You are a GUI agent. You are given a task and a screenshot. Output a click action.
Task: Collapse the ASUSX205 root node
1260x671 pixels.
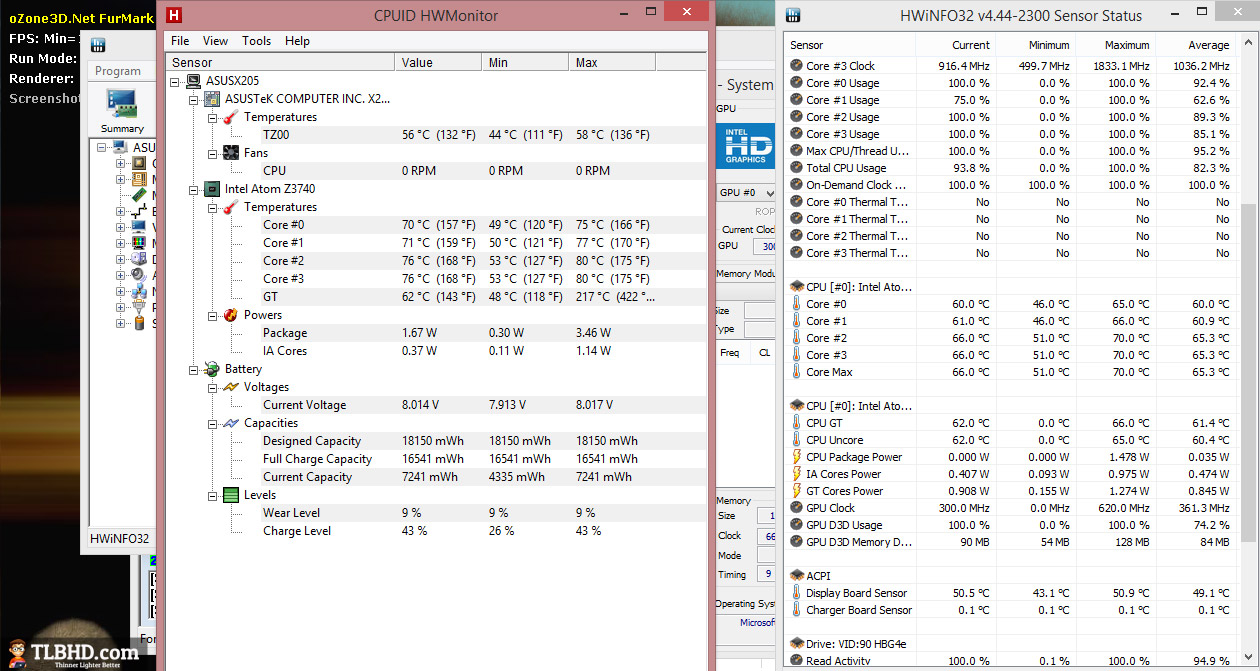(175, 81)
